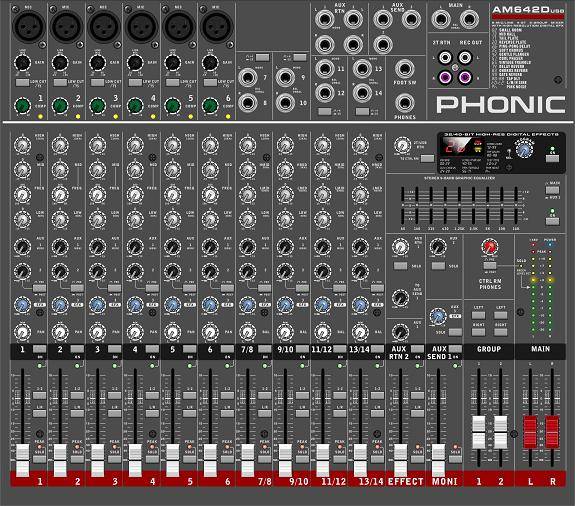Switch the equalizer MAIN/AUX 1 button
The image size is (575, 506).
[x=552, y=190]
